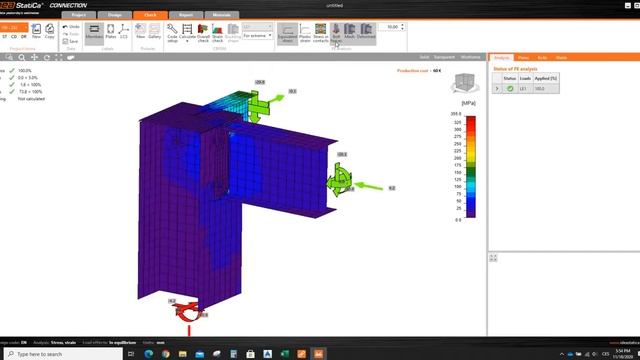Open the Analysis tab in right panel
The image size is (640, 360).
click(x=502, y=58)
